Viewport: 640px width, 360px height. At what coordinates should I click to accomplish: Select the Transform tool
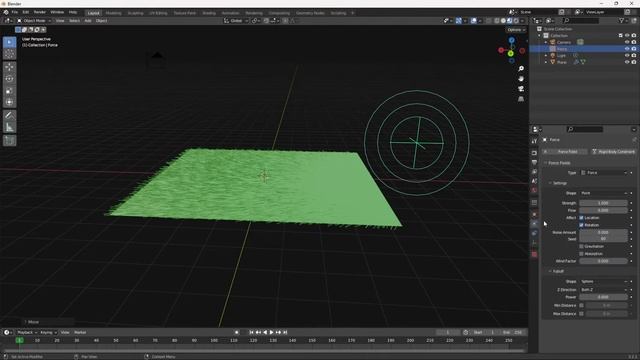(x=9, y=102)
